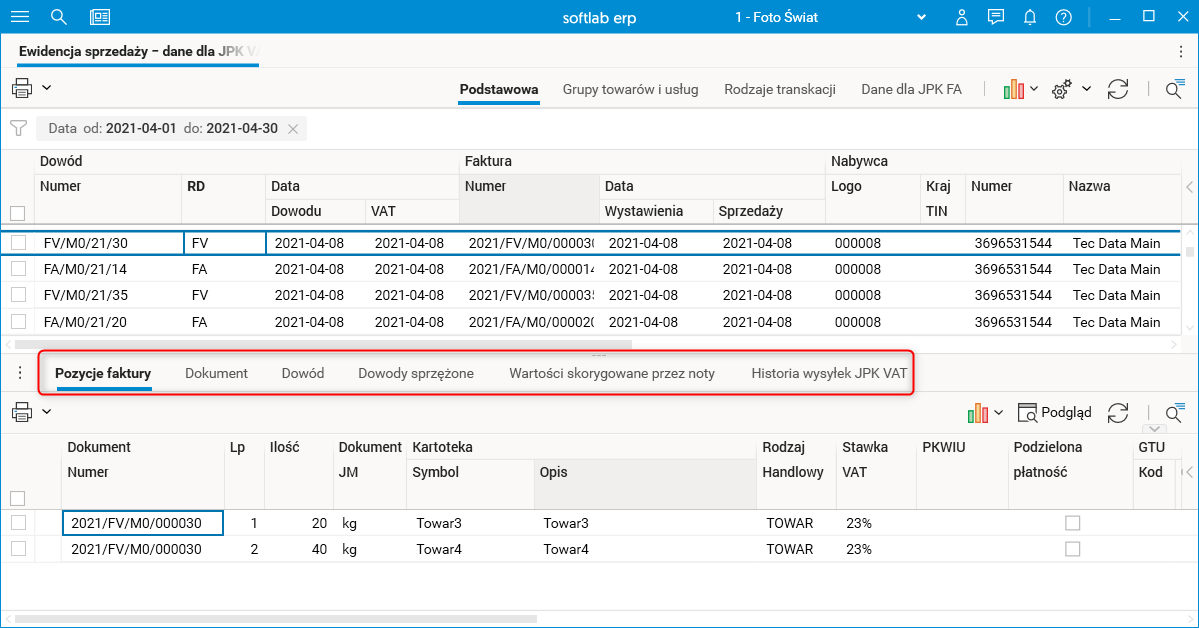
Task: Click the upper table vertical scrollbar
Action: 1189,251
